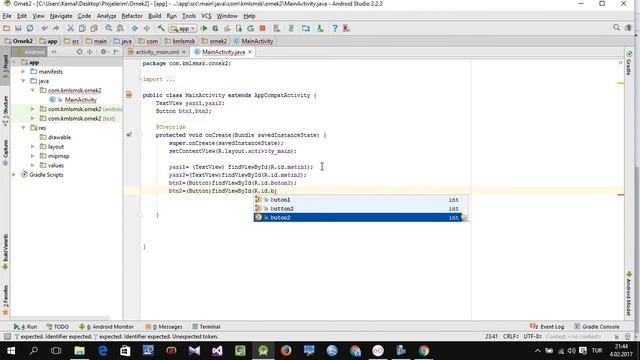Close the activity_main.xml tab
The width and height of the screenshot is (640, 360).
[184, 52]
